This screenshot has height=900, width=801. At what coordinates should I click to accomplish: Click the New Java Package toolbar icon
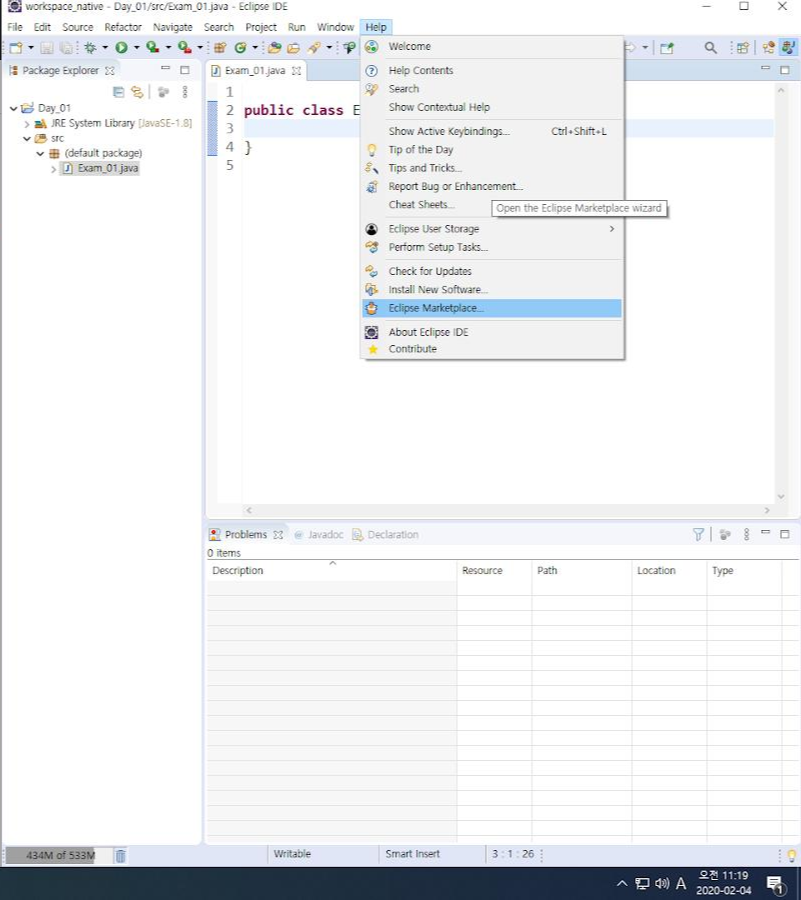click(220, 48)
